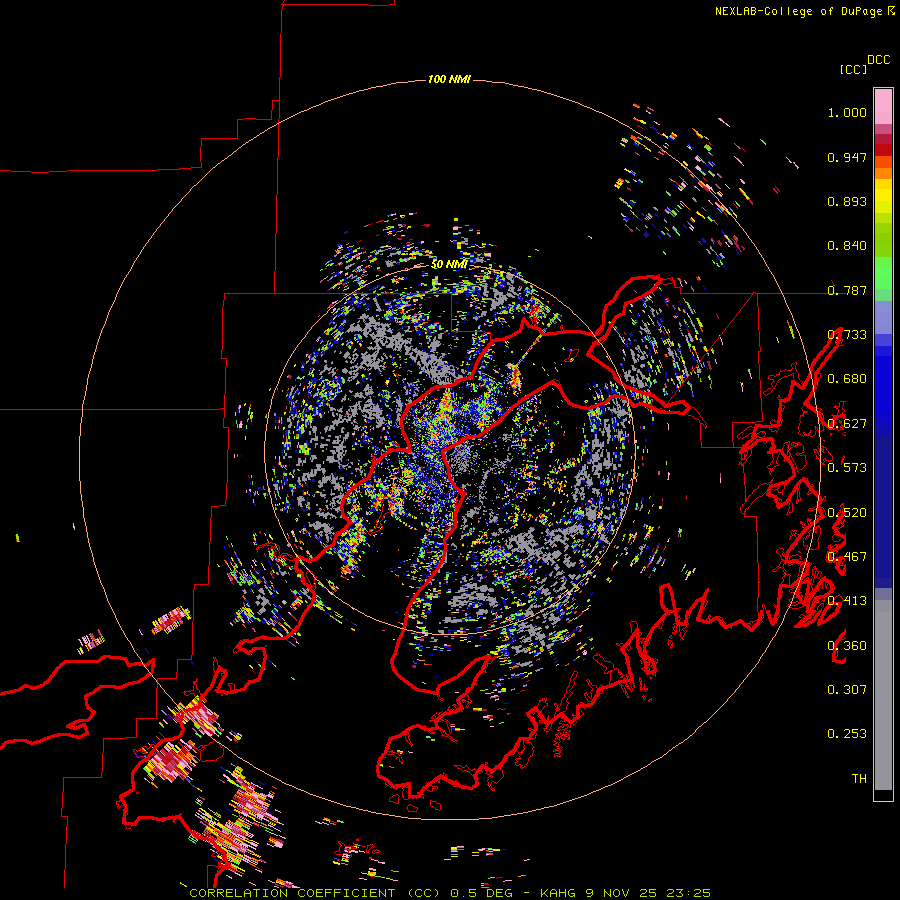Click the 0.680 scale value
The image size is (900, 900).
point(847,379)
